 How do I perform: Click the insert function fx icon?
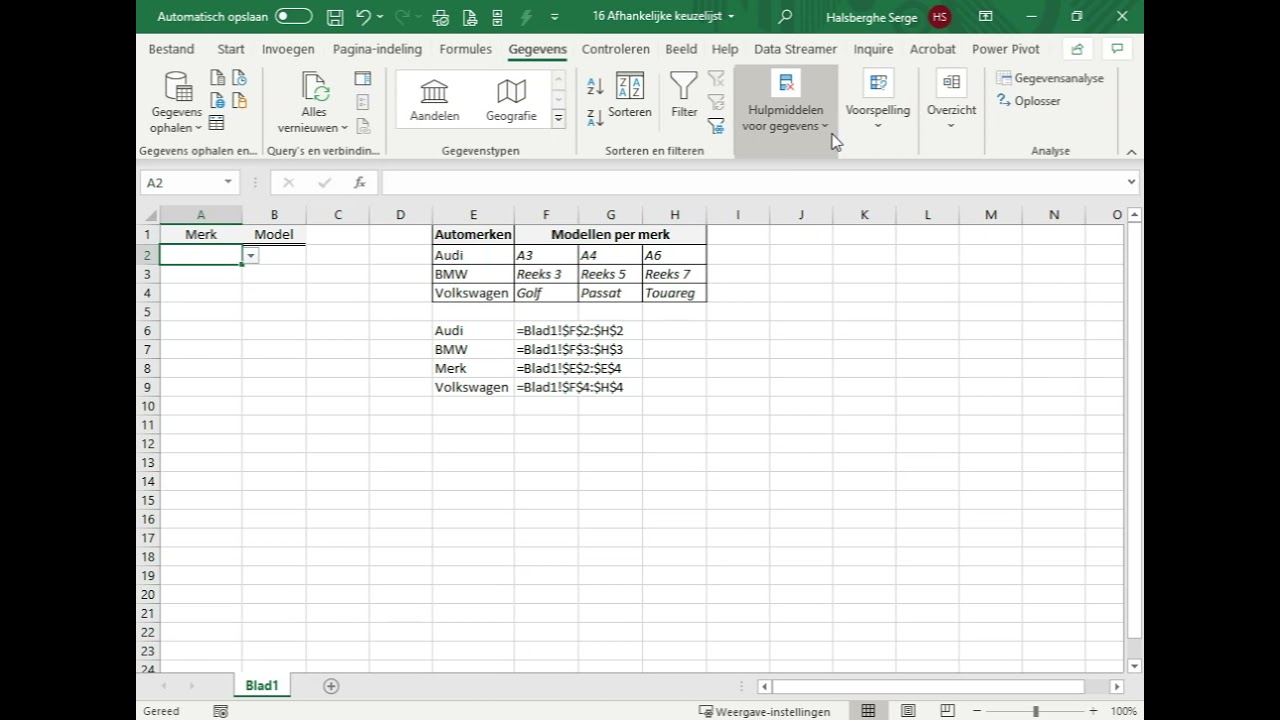pos(360,182)
